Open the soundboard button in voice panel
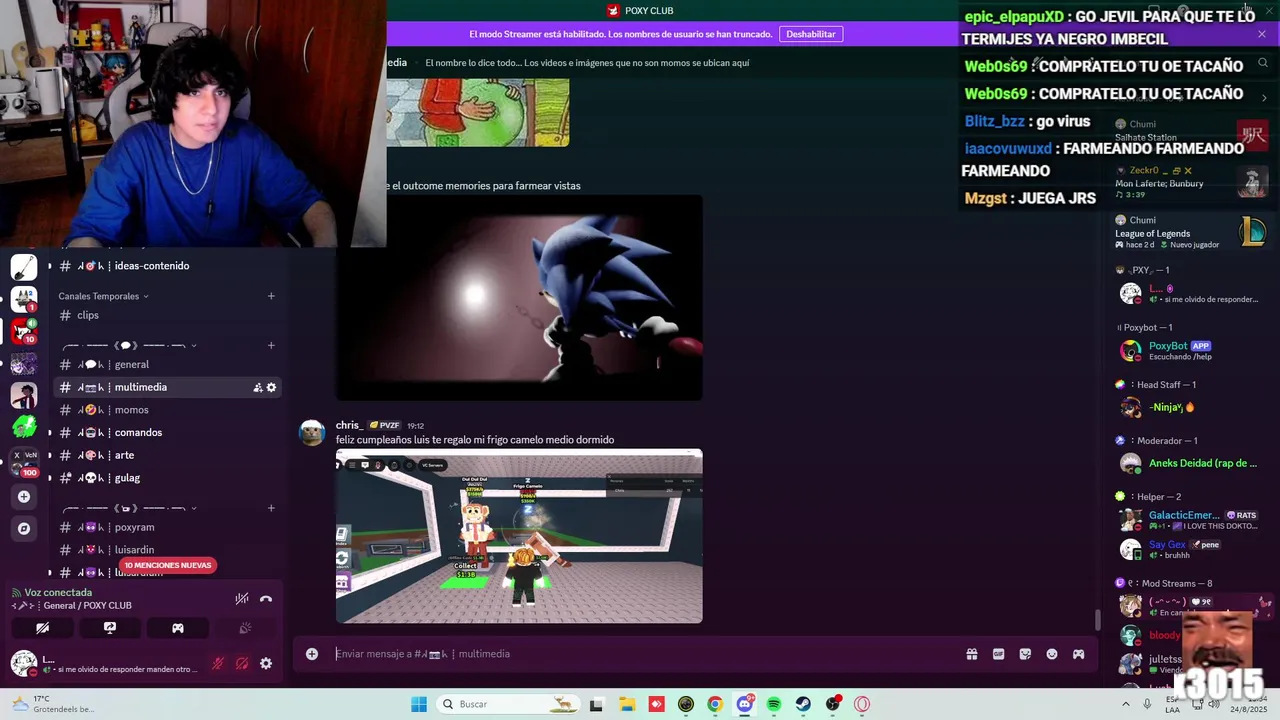Viewport: 1280px width, 720px height. click(245, 628)
